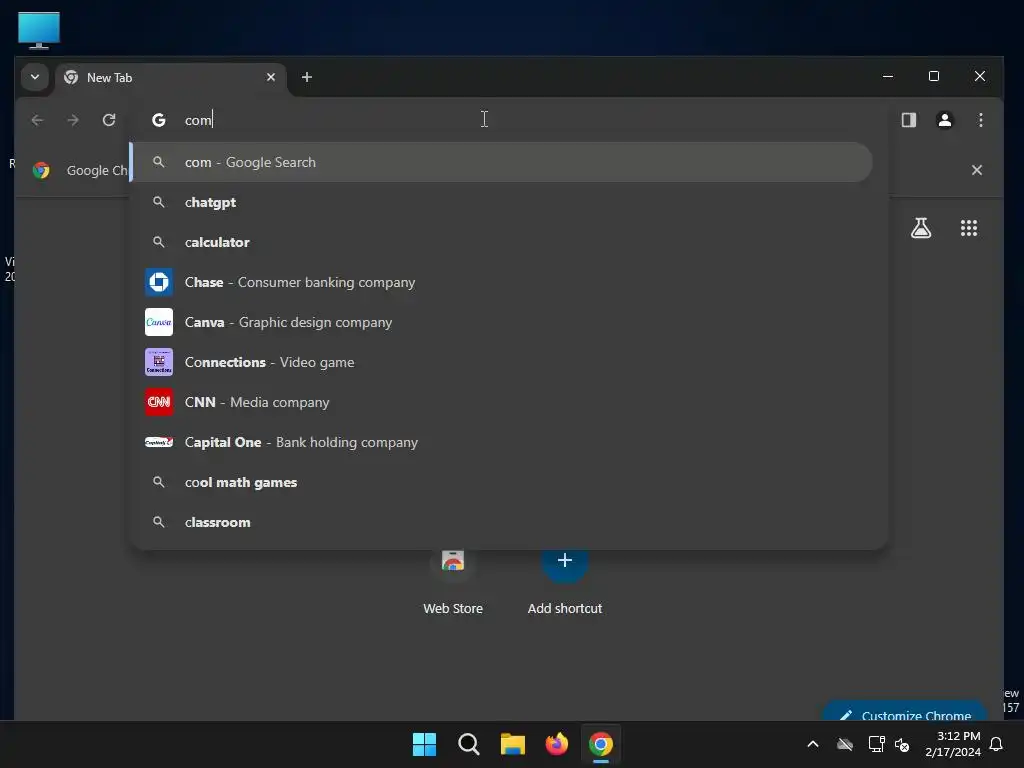Click the Reload page icon
The height and width of the screenshot is (768, 1024).
tap(109, 120)
